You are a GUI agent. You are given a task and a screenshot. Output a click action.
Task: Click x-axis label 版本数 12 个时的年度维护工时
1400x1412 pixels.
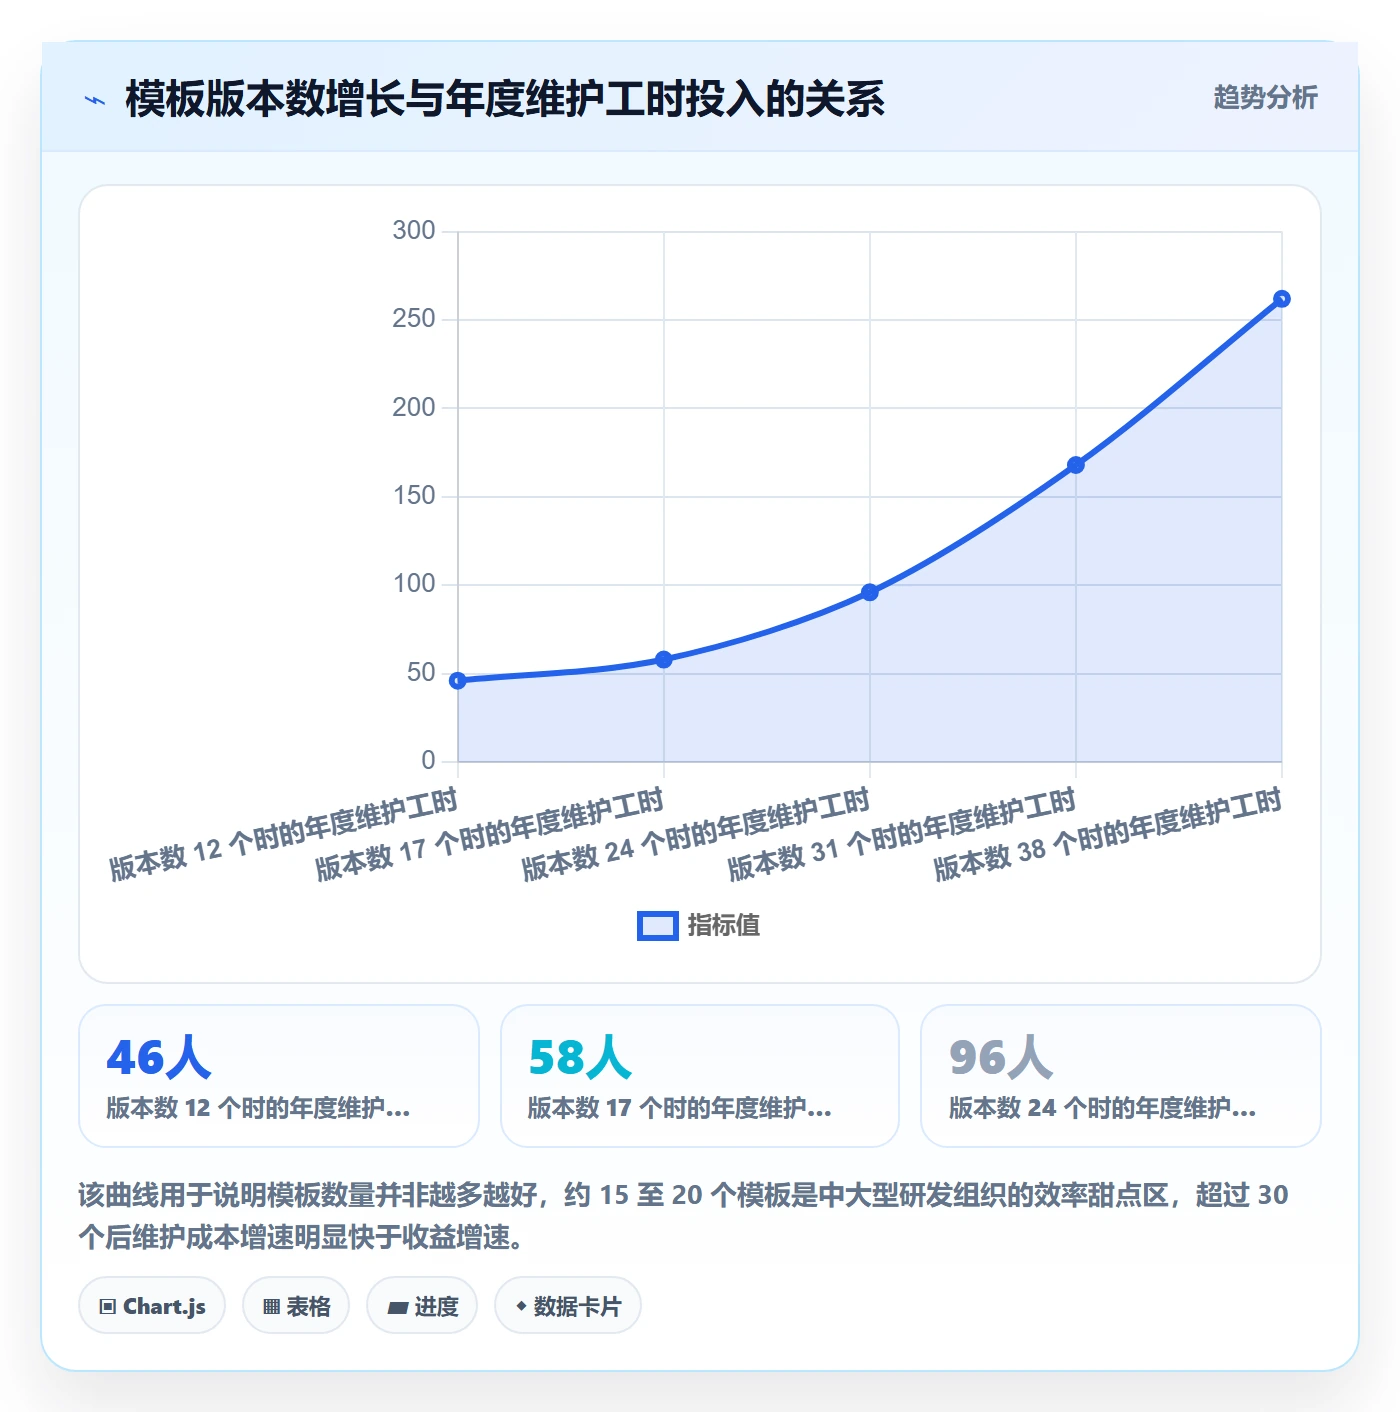click(283, 834)
